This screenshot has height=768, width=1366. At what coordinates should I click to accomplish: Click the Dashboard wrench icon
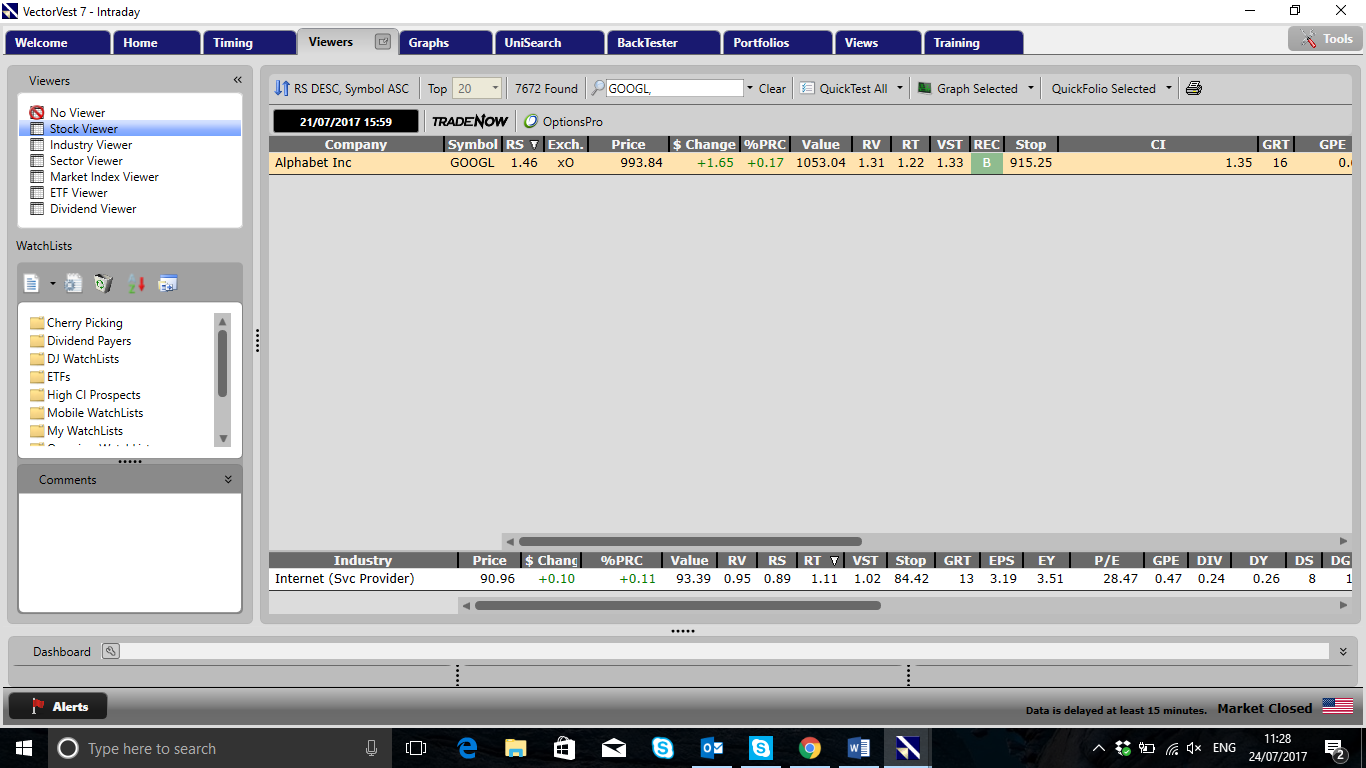110,651
